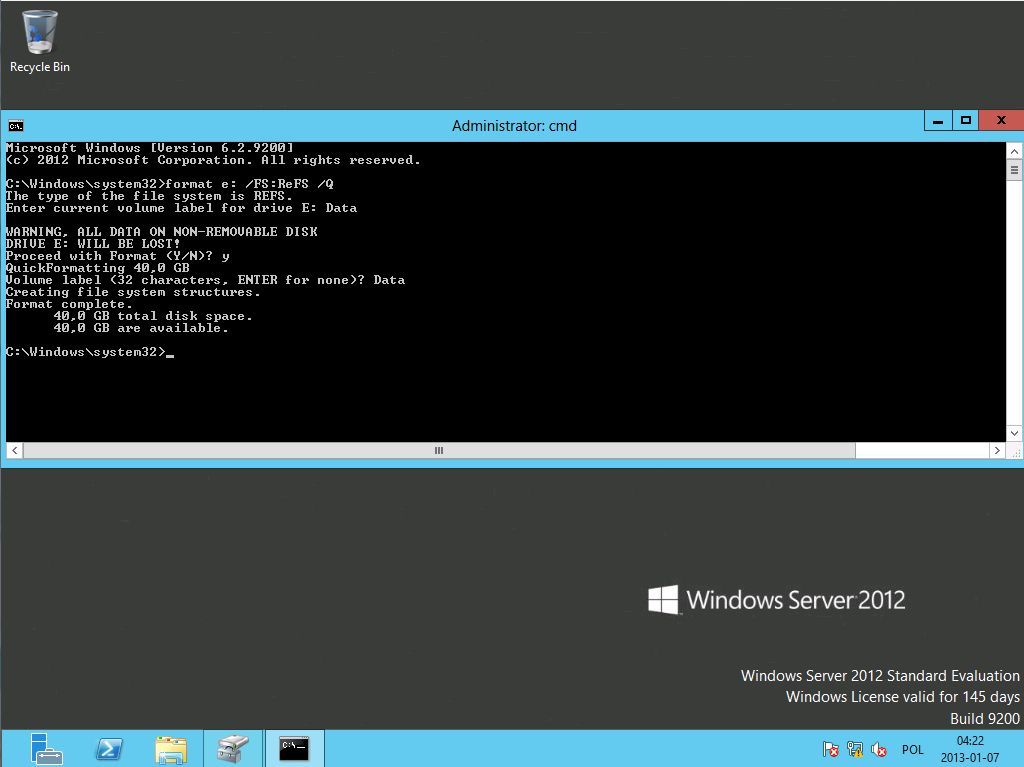1024x767 pixels.
Task: Open Action Center flag tray icon
Action: point(831,749)
